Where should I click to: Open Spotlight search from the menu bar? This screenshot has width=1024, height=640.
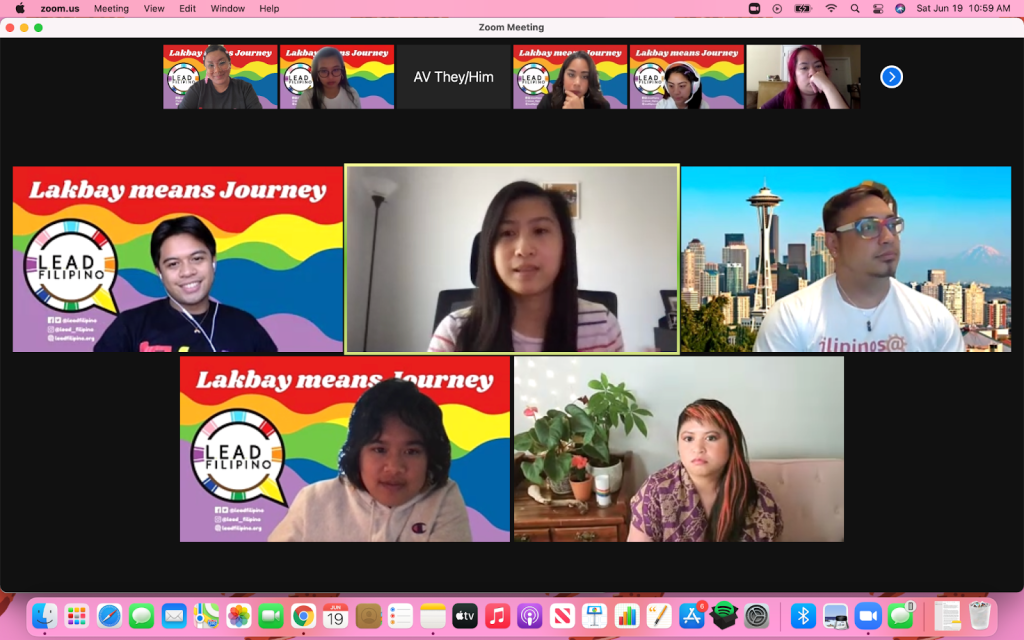tap(855, 8)
